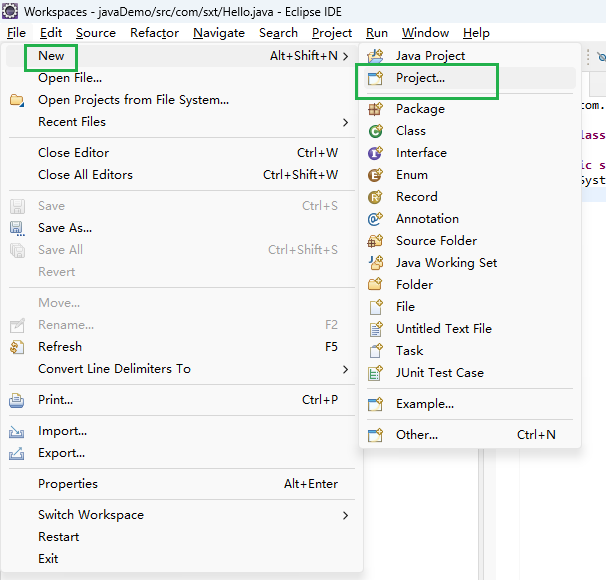Choose Export... menu entry

[x=181, y=453]
